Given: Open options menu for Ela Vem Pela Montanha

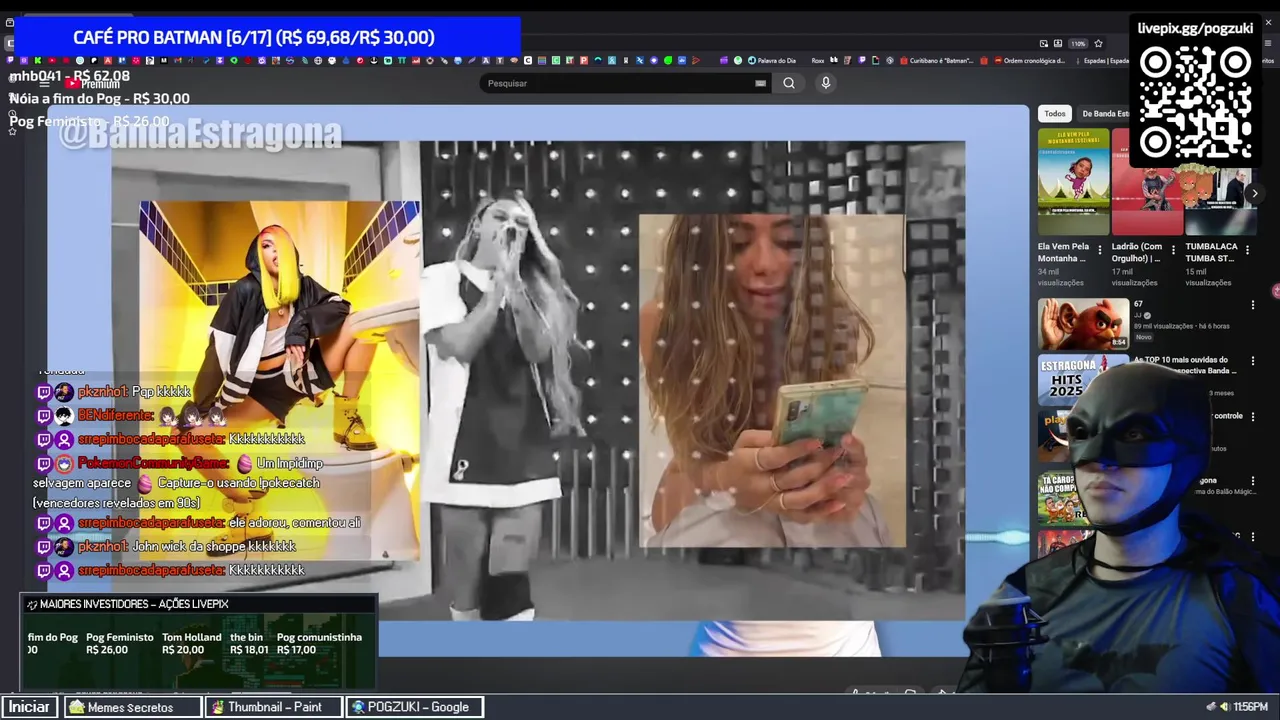Looking at the screenshot, I should click(1100, 250).
